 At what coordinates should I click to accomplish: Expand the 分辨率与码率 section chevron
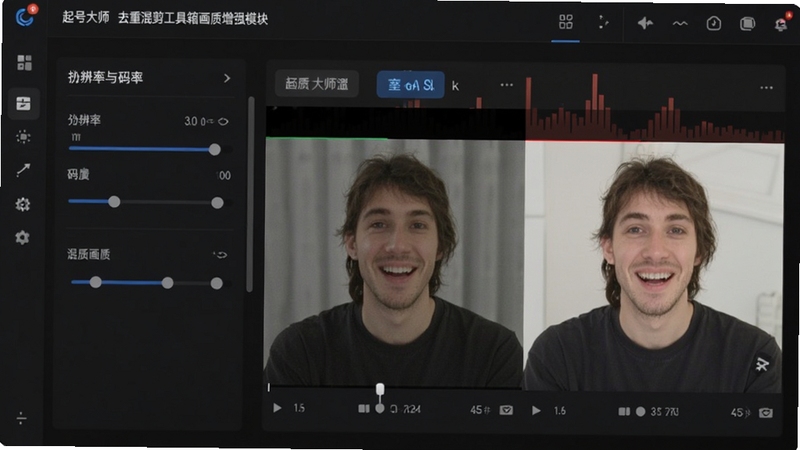pos(227,78)
